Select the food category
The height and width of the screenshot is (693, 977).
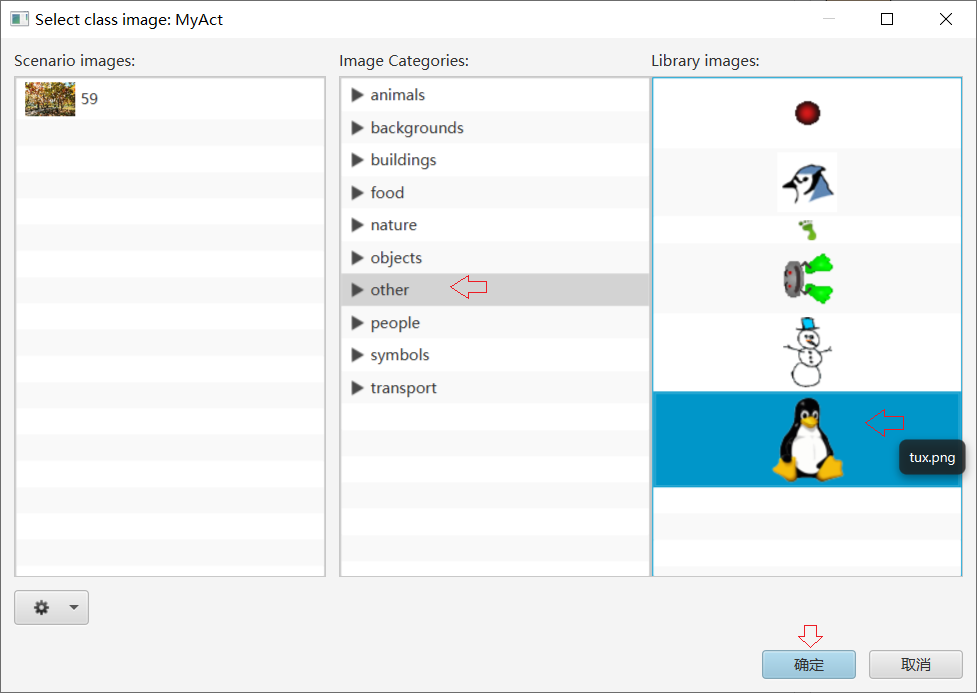click(387, 193)
